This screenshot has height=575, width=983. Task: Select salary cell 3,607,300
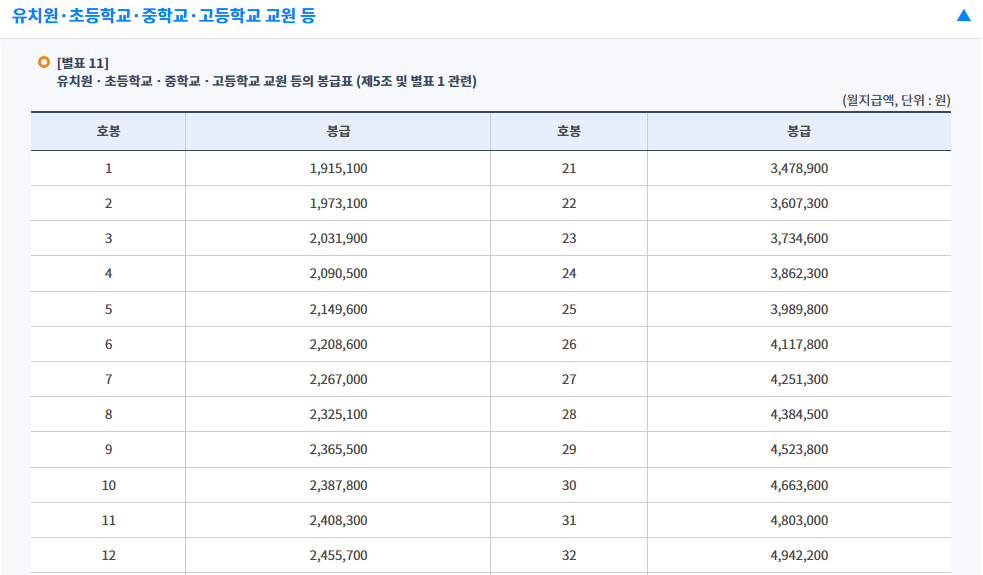799,203
